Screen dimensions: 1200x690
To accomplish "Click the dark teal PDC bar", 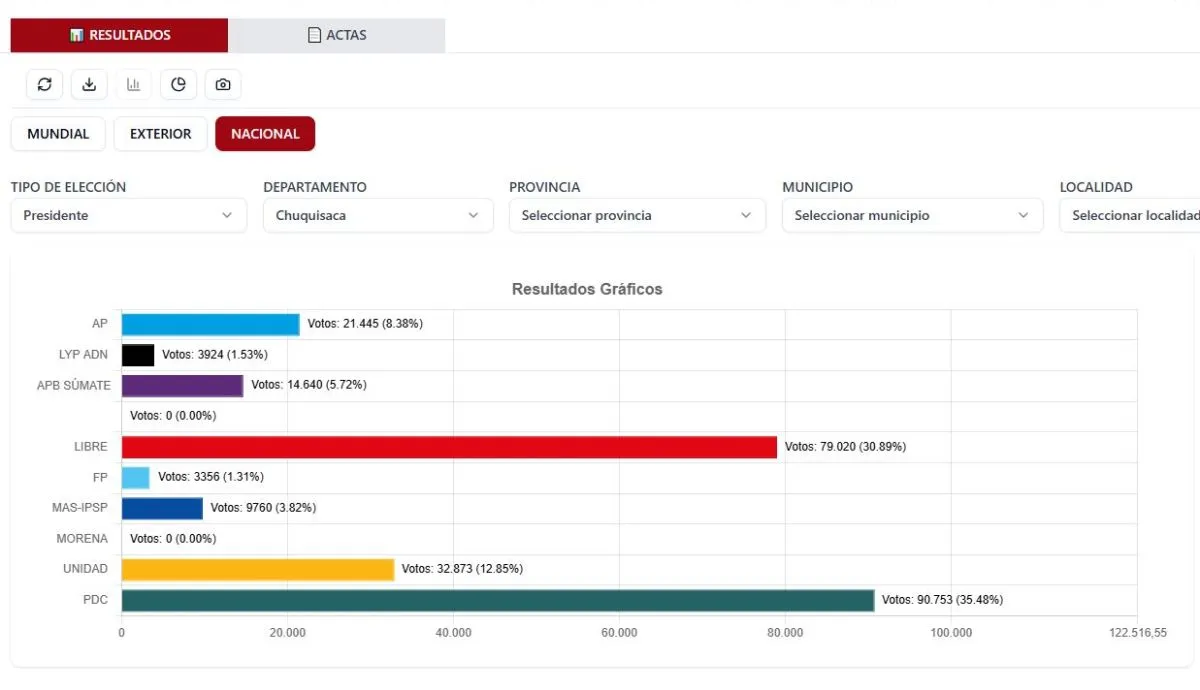I will 497,600.
